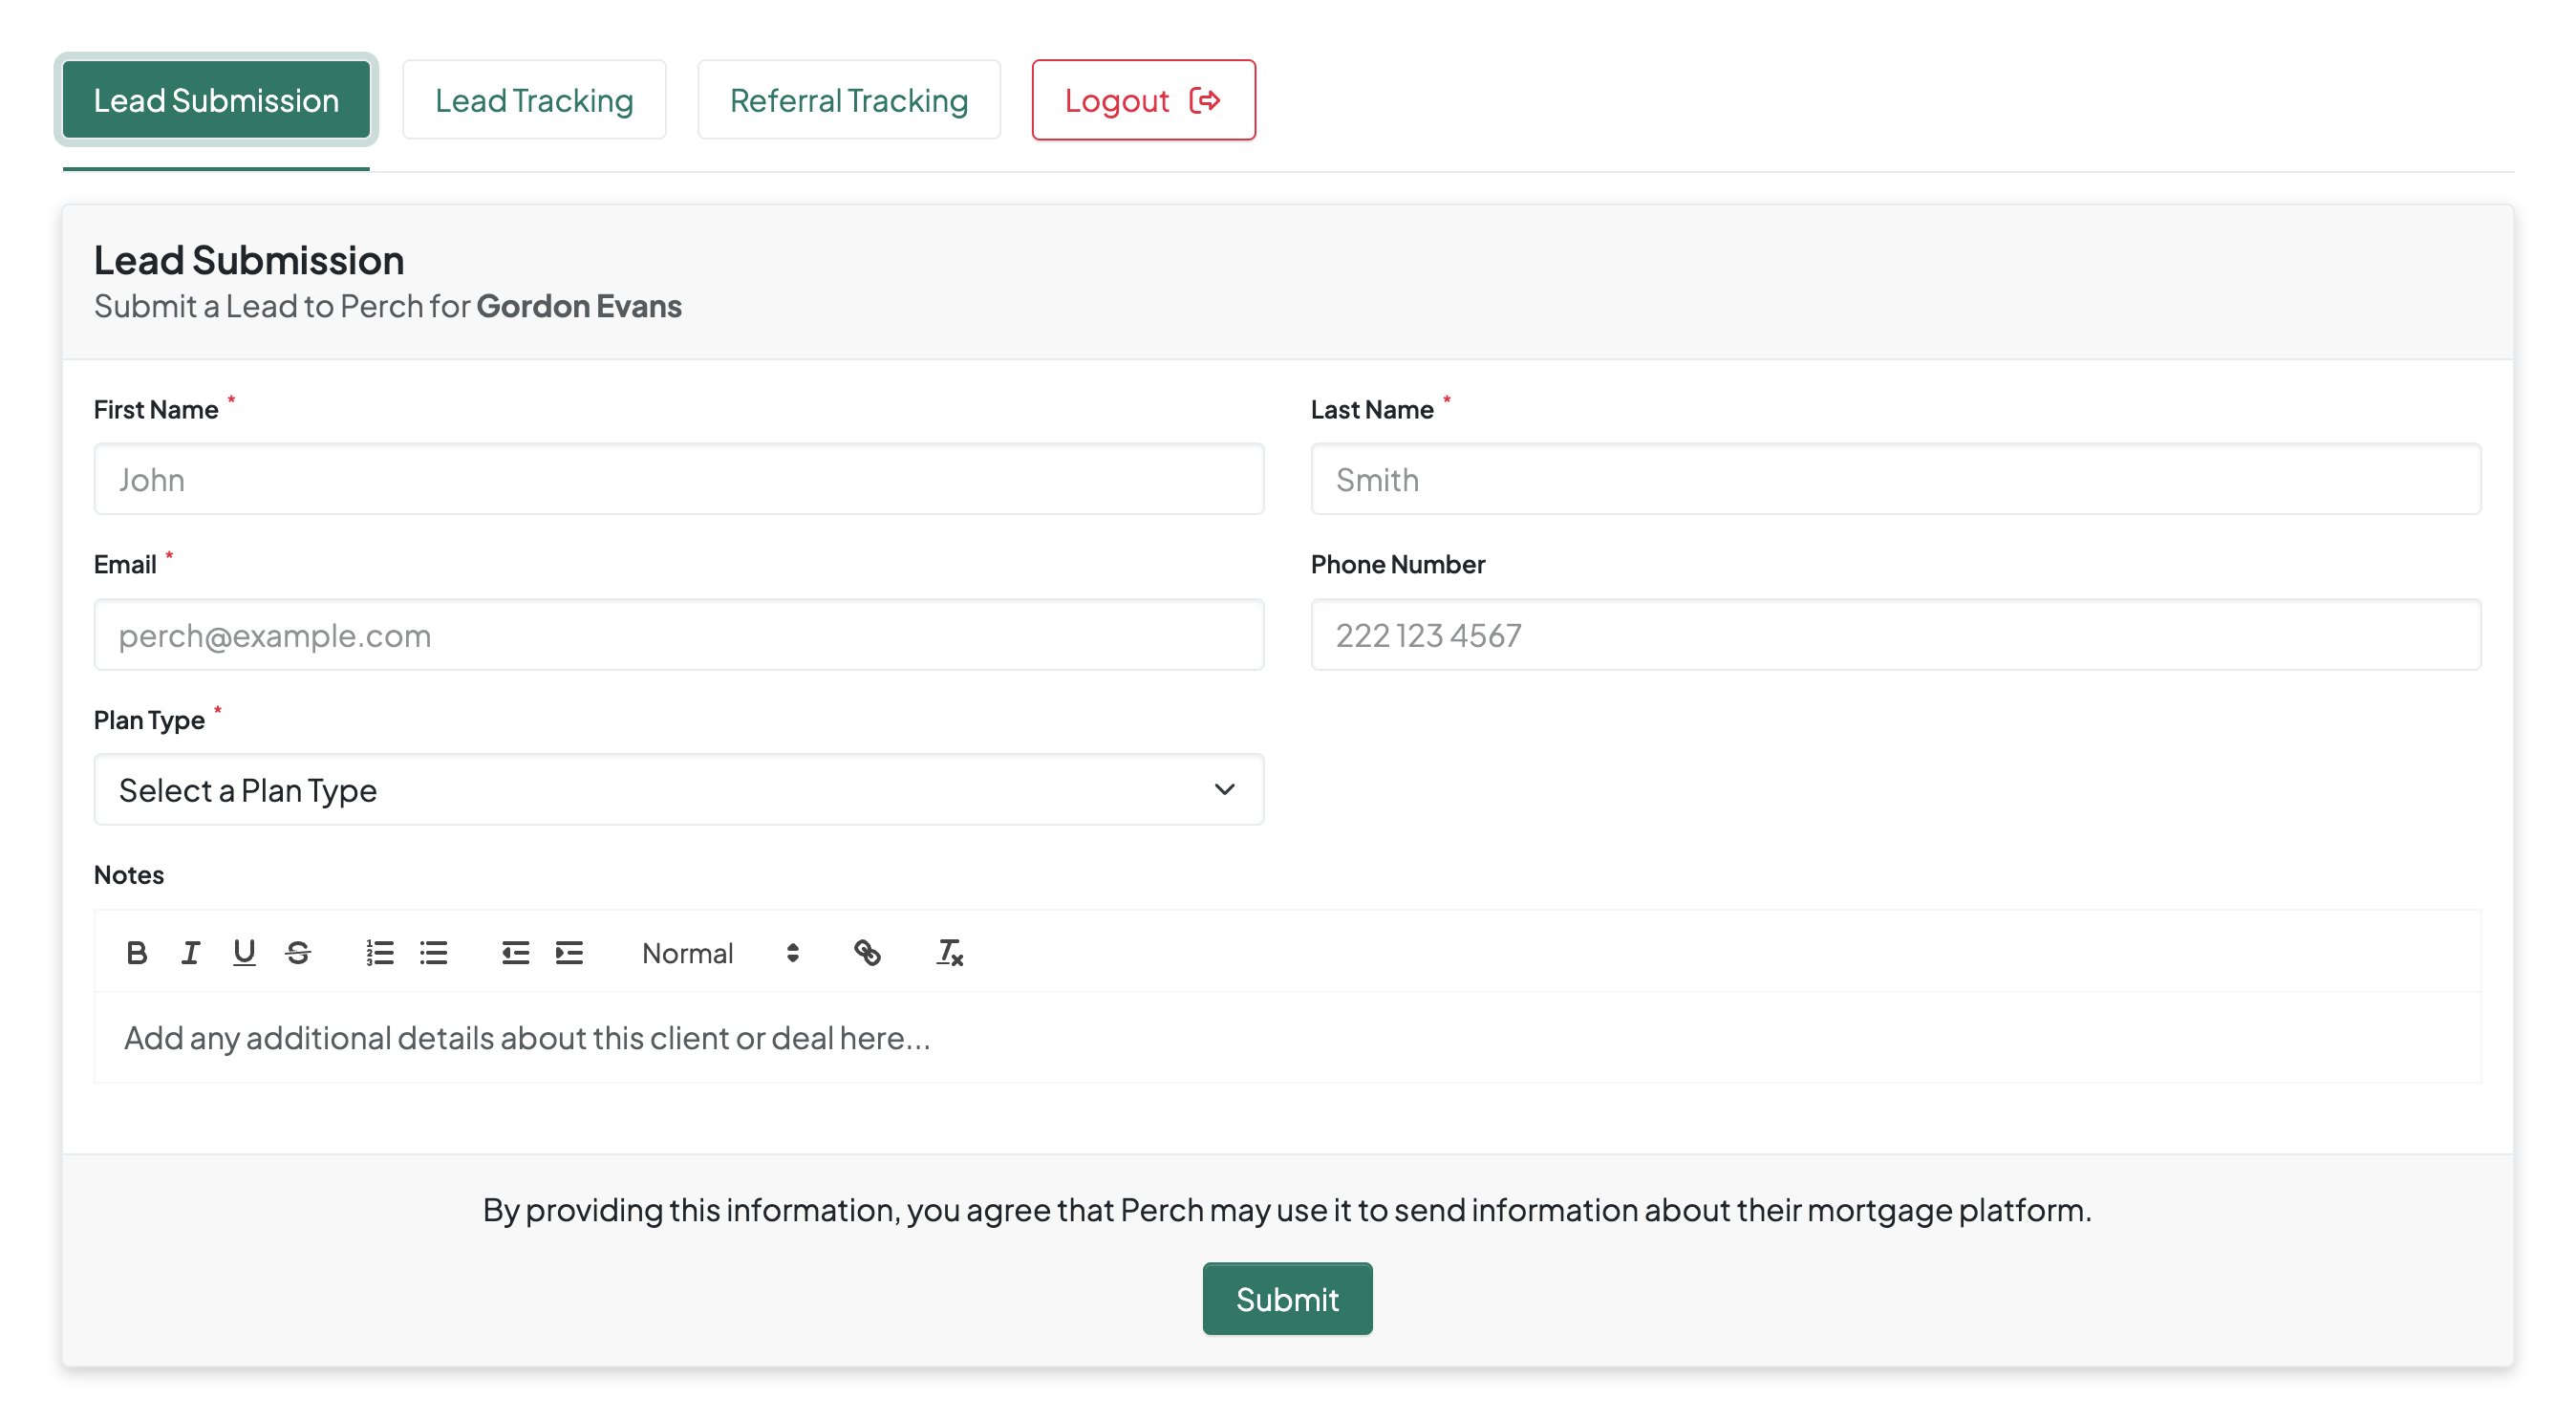
Task: Submit the lead form
Action: pos(1287,1298)
